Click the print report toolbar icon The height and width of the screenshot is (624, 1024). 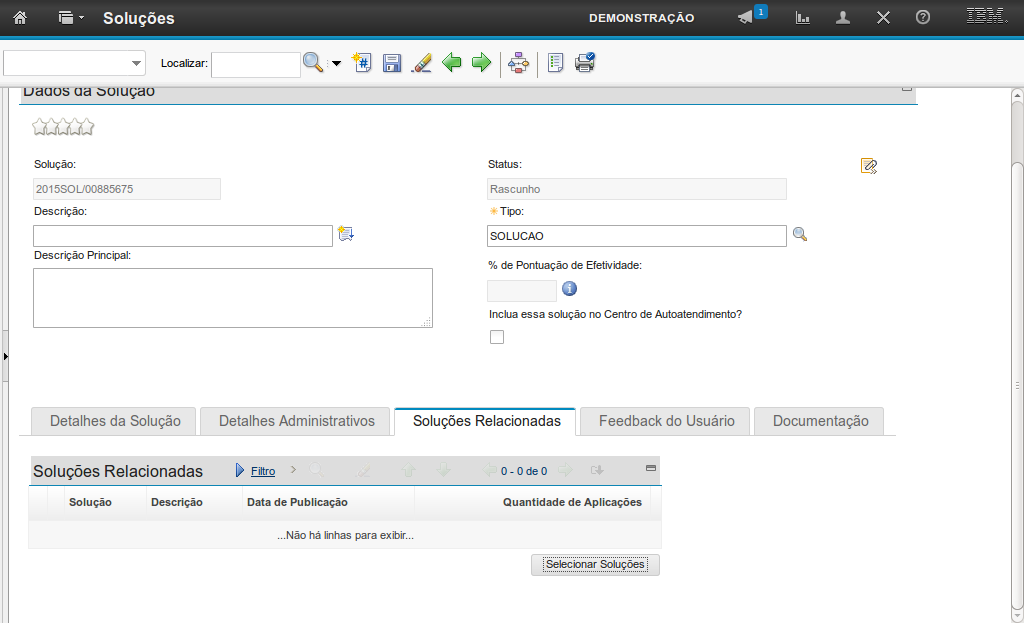[585, 63]
